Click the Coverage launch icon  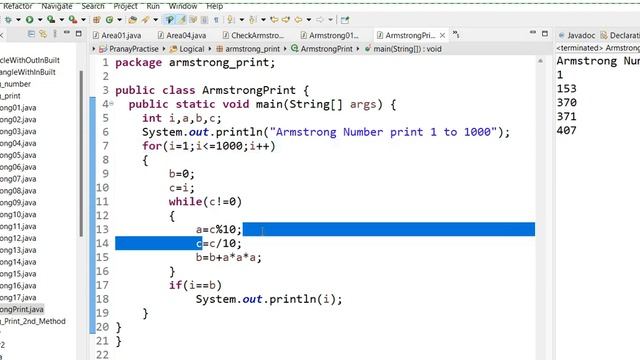51,20
